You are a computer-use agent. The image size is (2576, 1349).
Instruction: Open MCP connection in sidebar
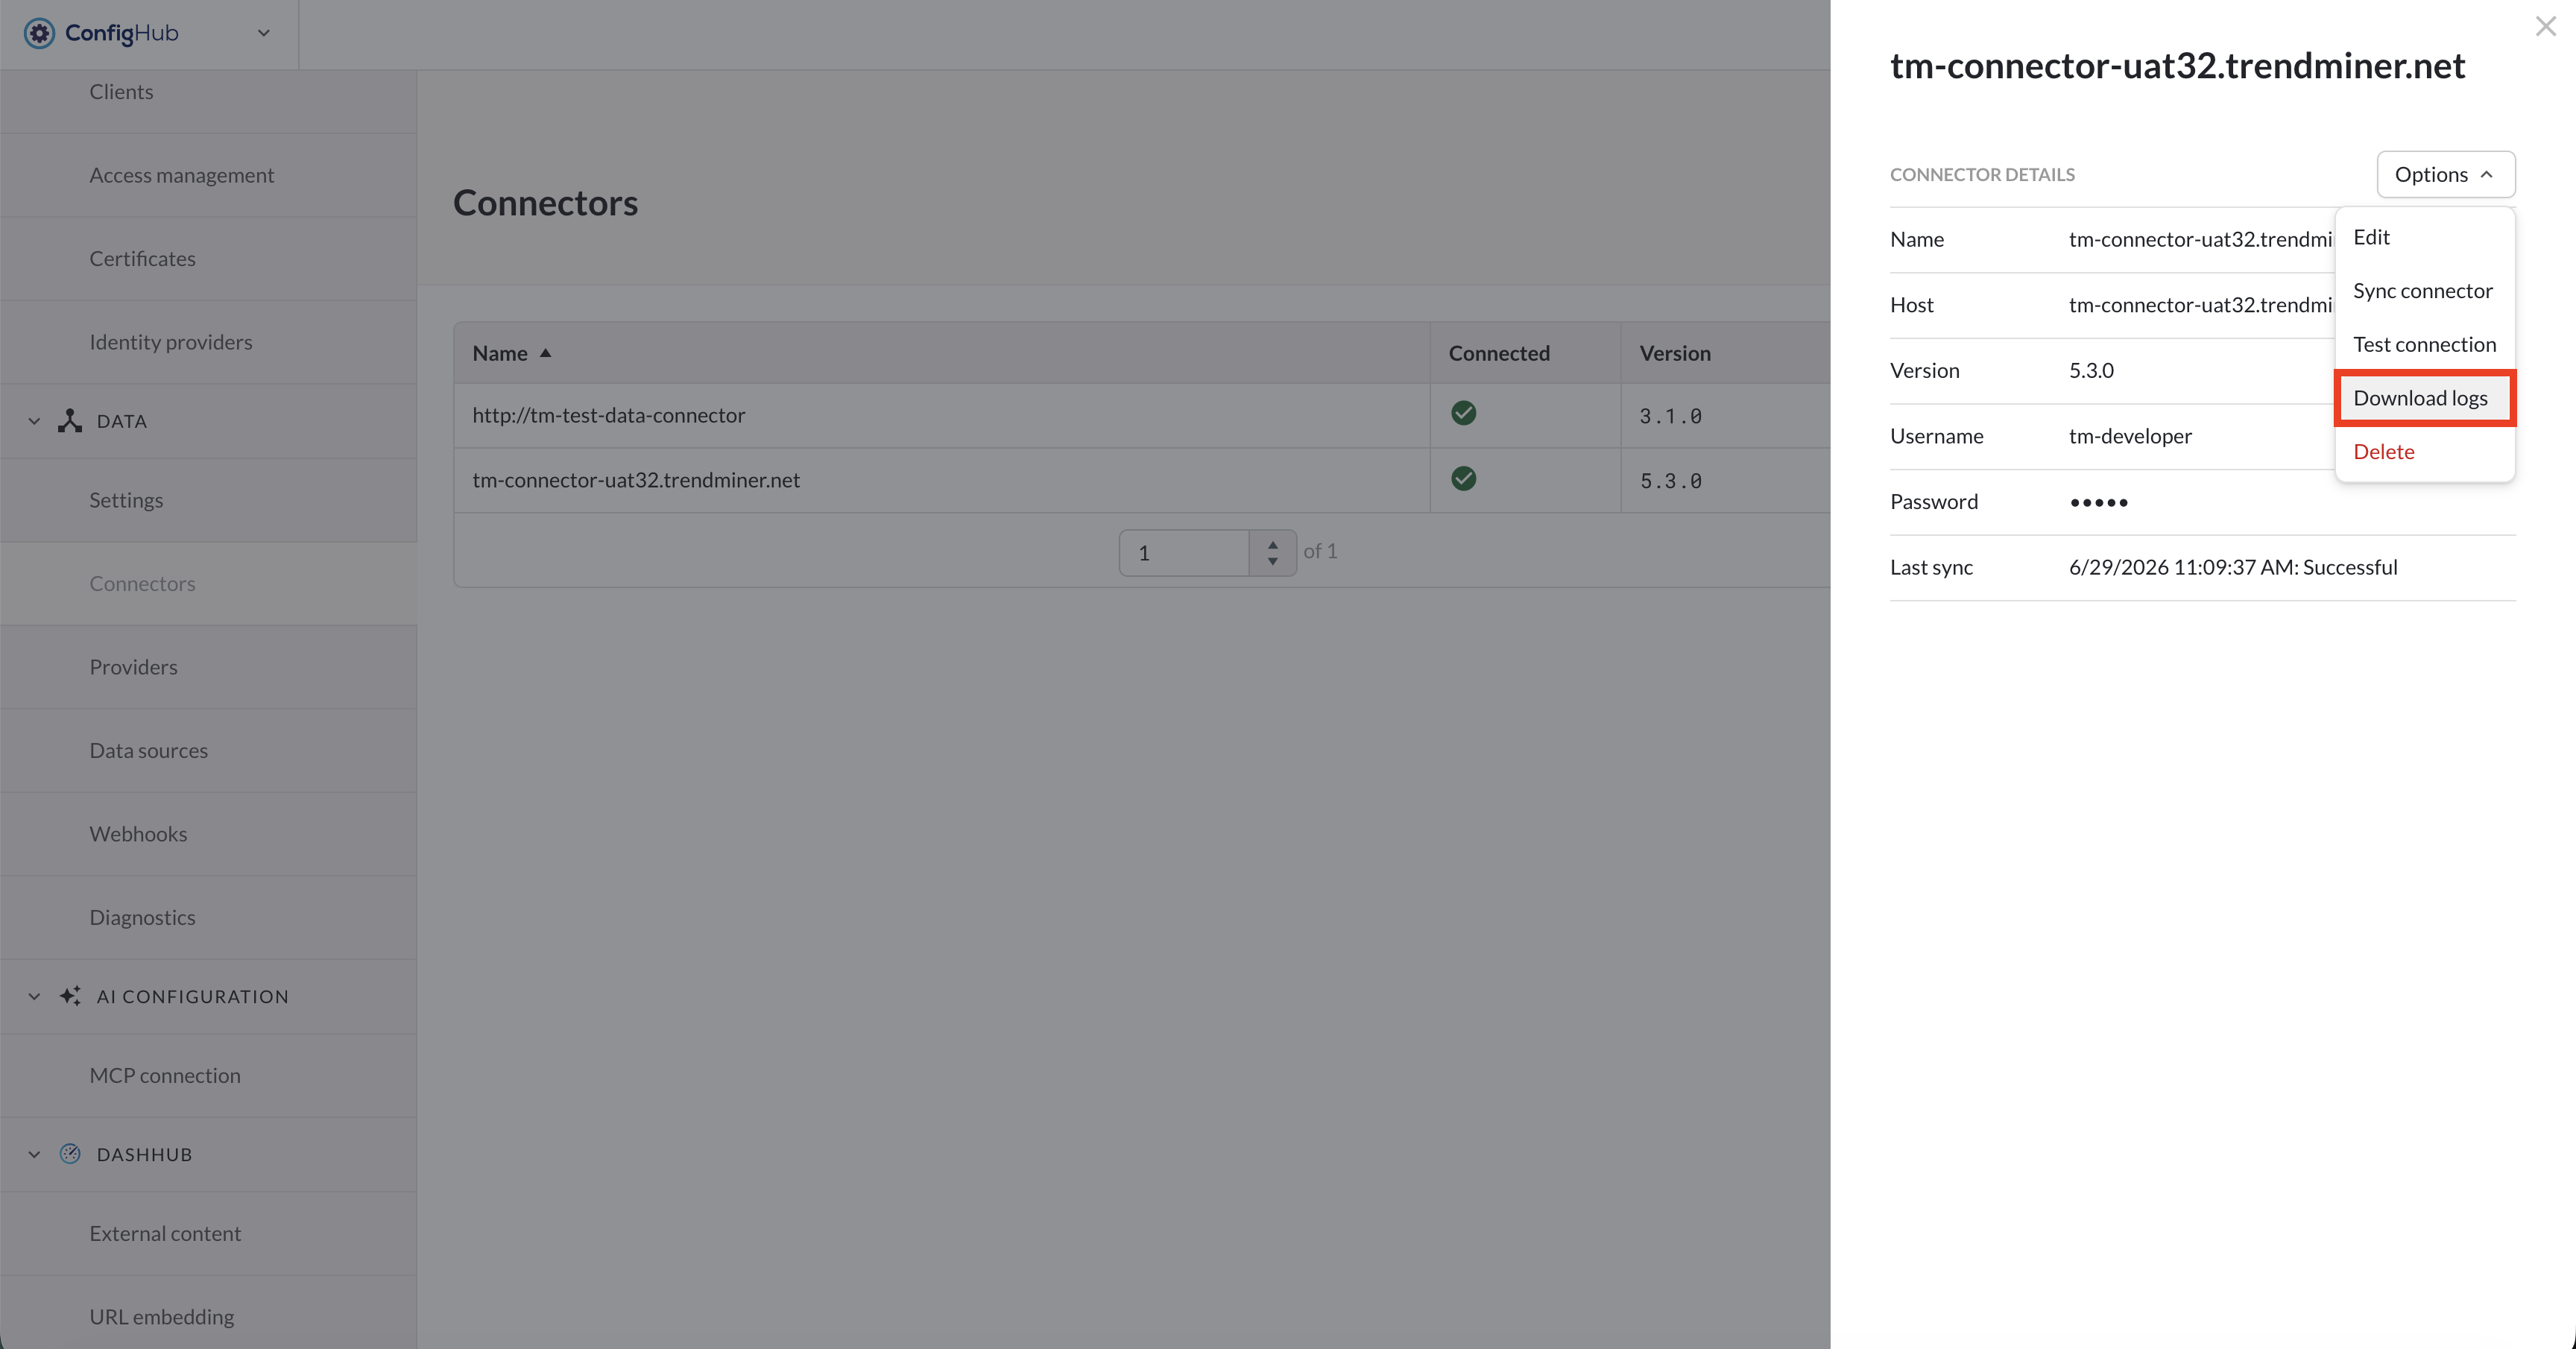click(208, 1076)
